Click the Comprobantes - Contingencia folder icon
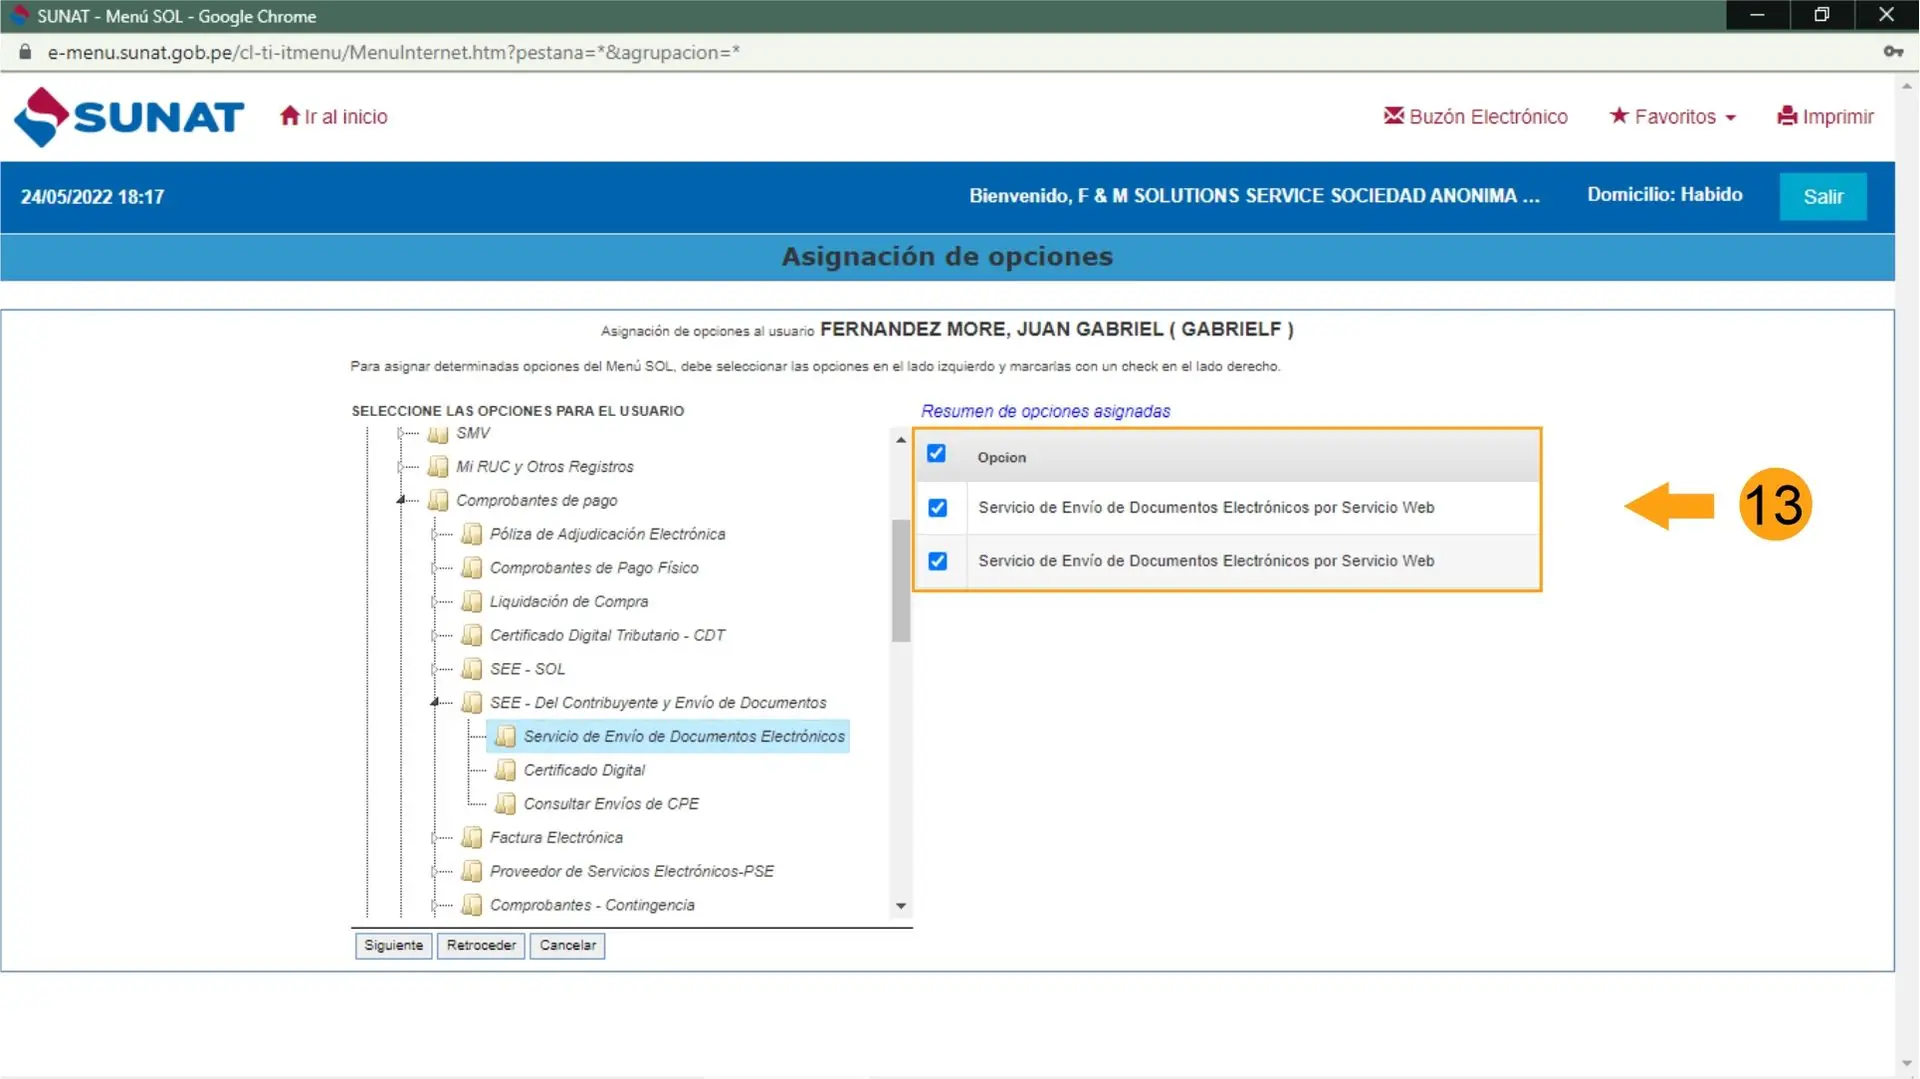Screen dimensions: 1920x1079 472,905
